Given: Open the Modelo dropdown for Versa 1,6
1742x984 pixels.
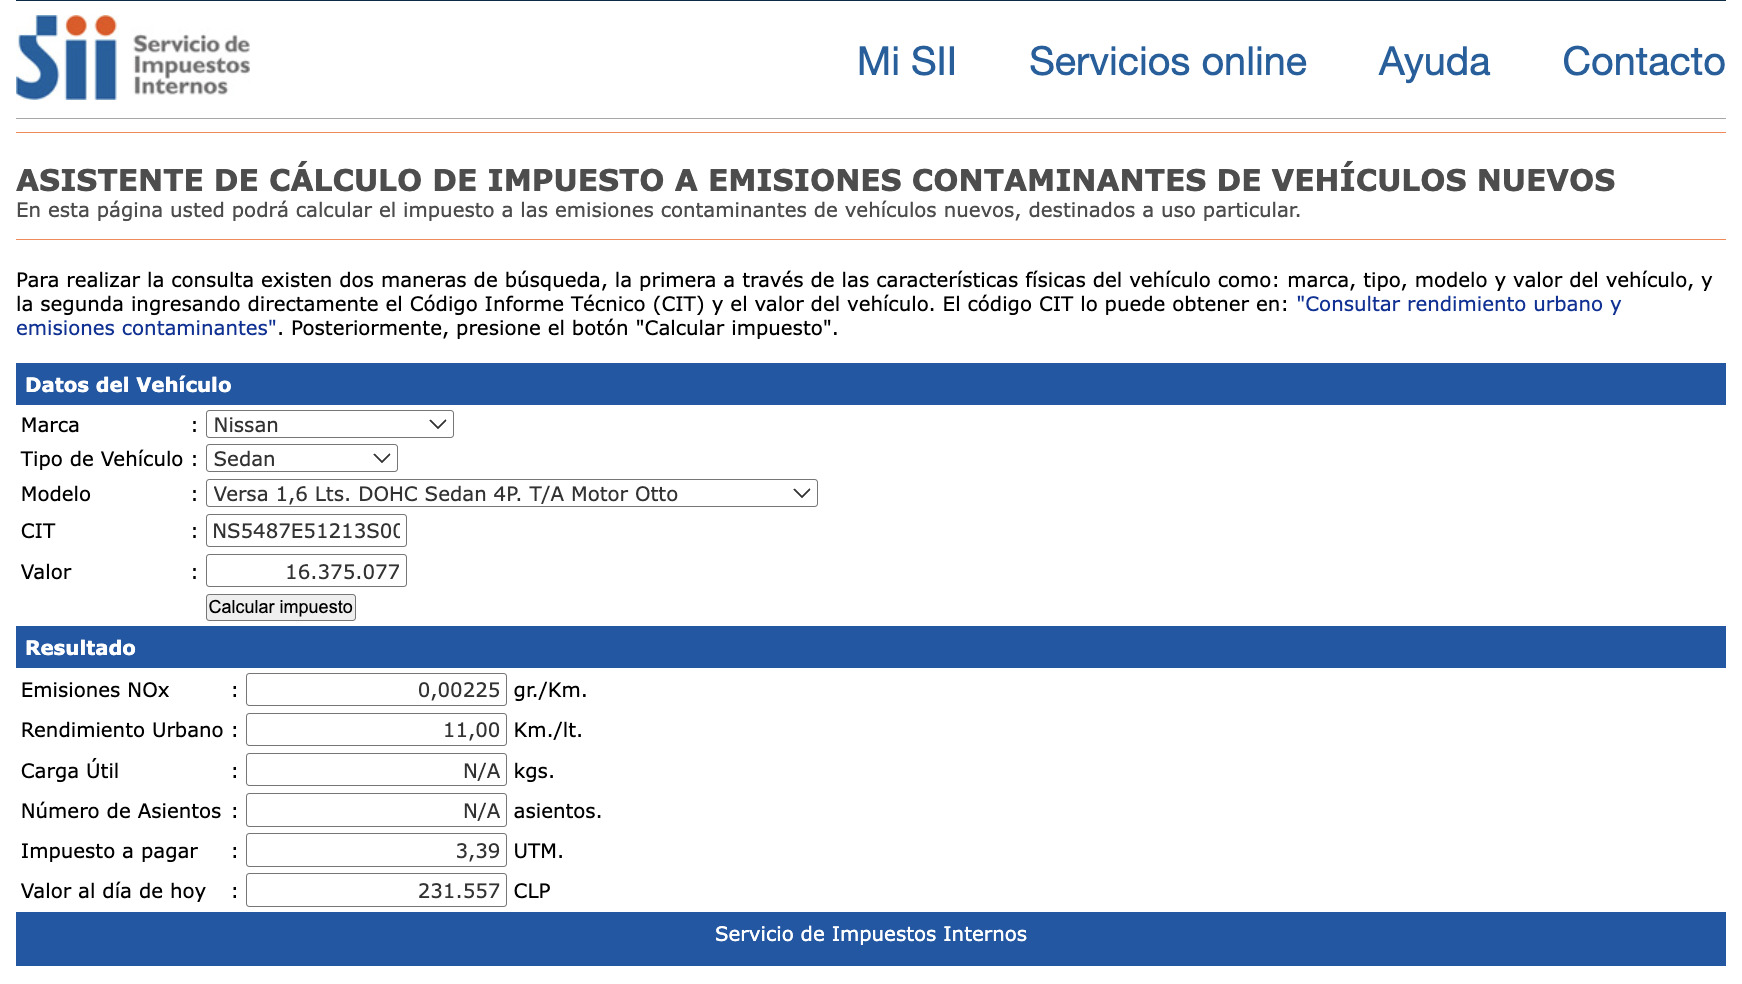Looking at the screenshot, I should coord(510,493).
